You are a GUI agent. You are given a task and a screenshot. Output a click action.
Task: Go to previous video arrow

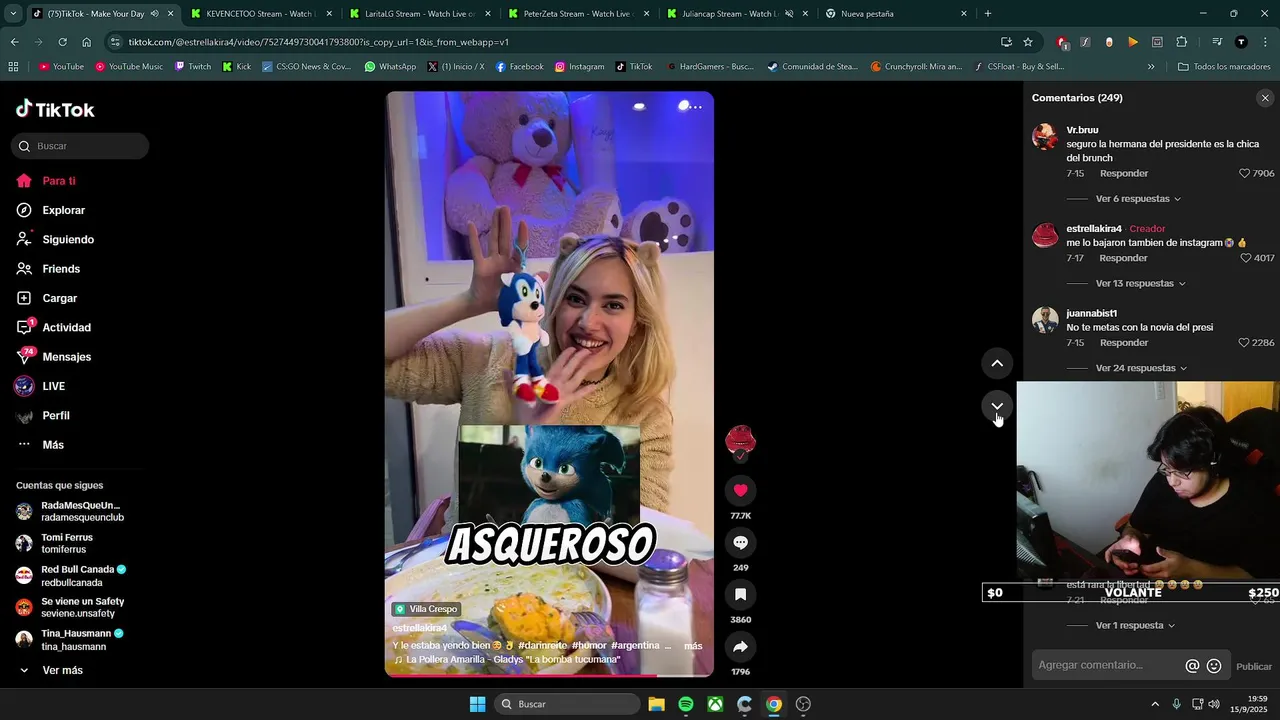pyautogui.click(x=997, y=363)
